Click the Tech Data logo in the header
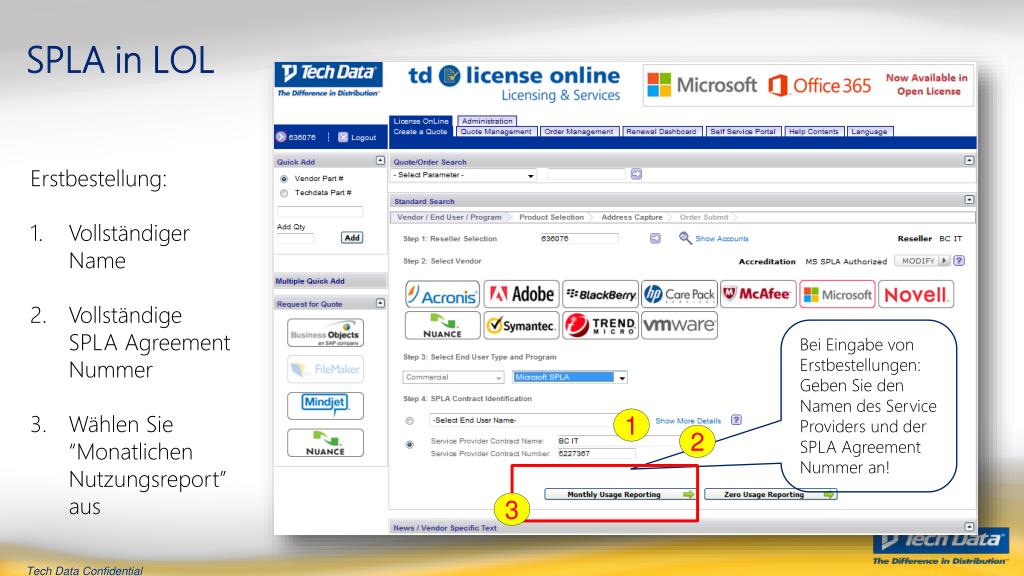This screenshot has height=576, width=1024. (x=328, y=80)
